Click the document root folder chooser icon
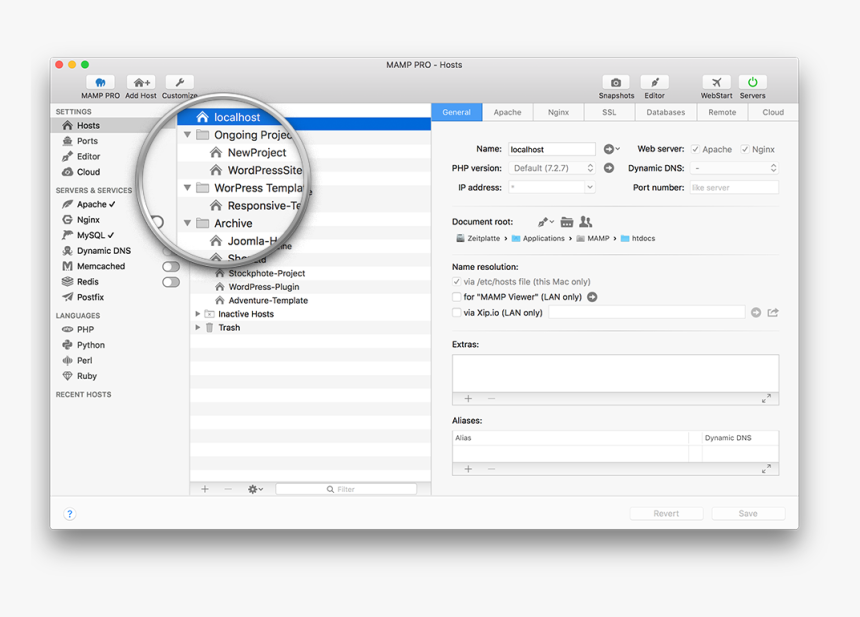 click(x=567, y=222)
